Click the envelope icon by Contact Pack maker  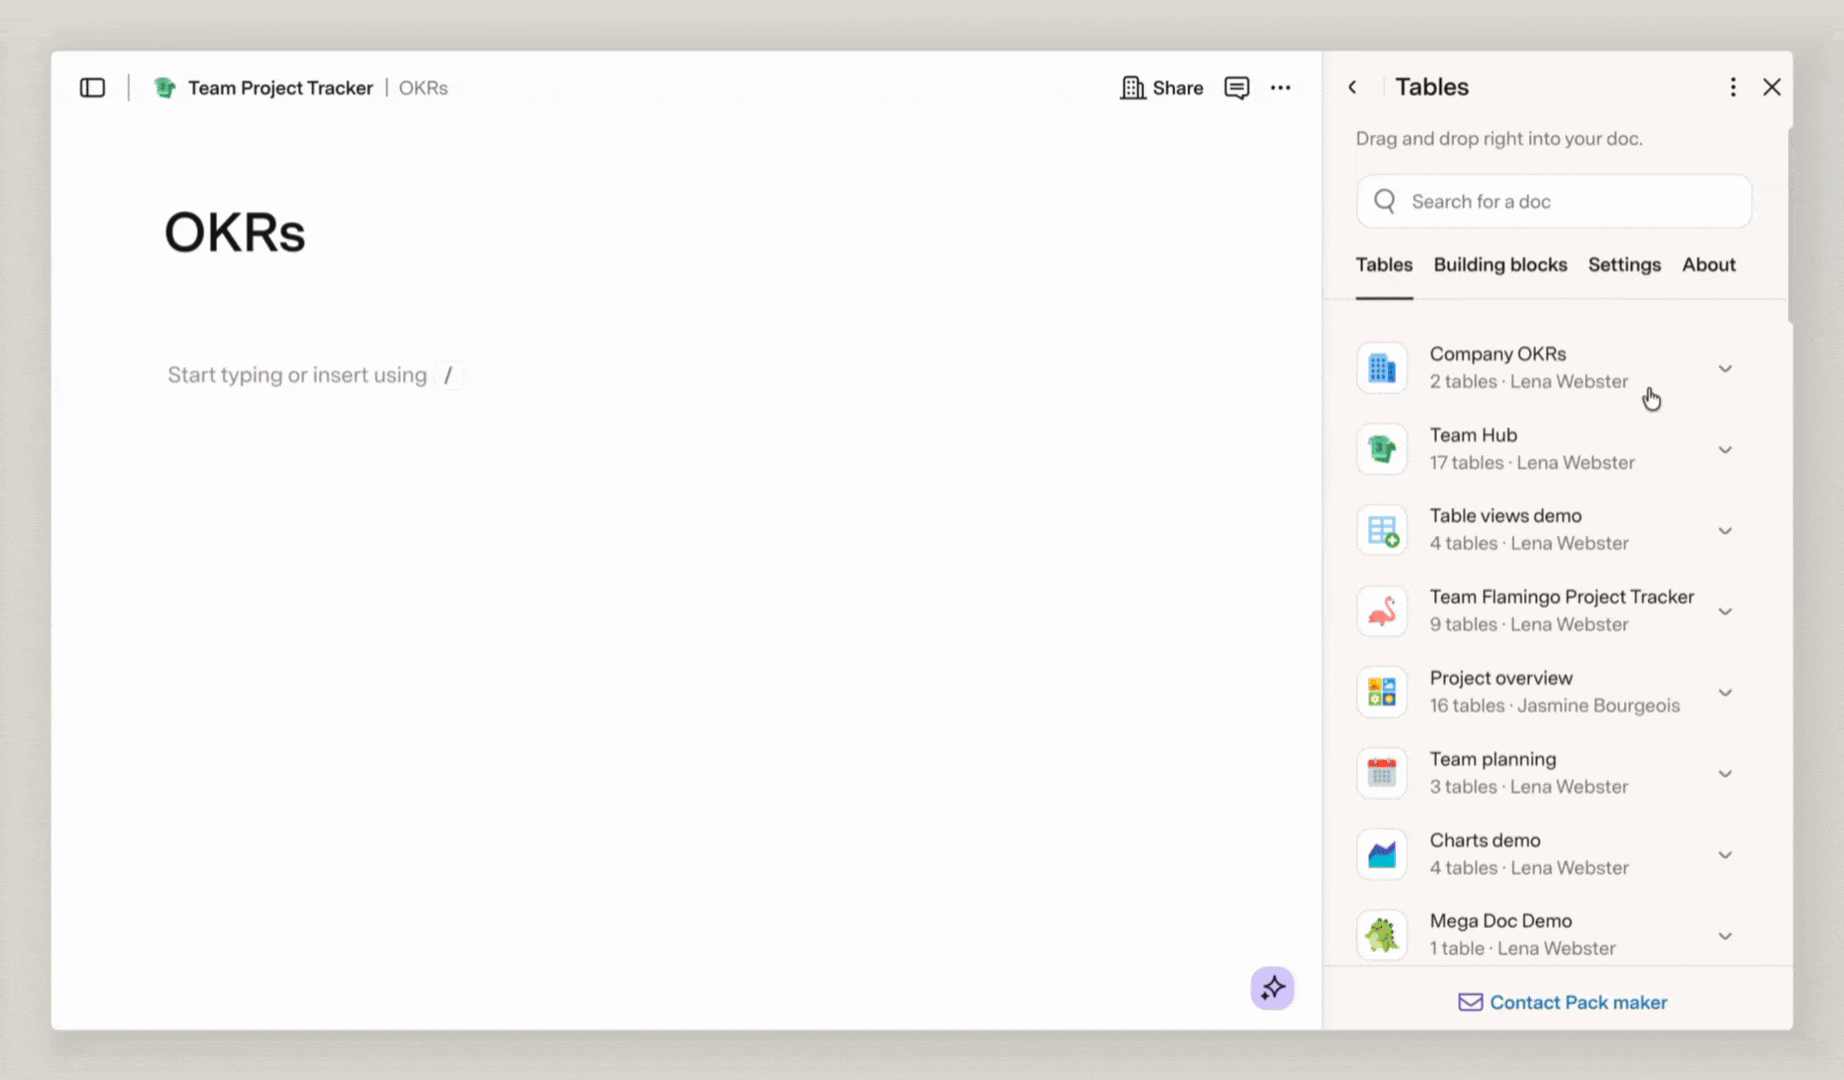[x=1470, y=1002]
